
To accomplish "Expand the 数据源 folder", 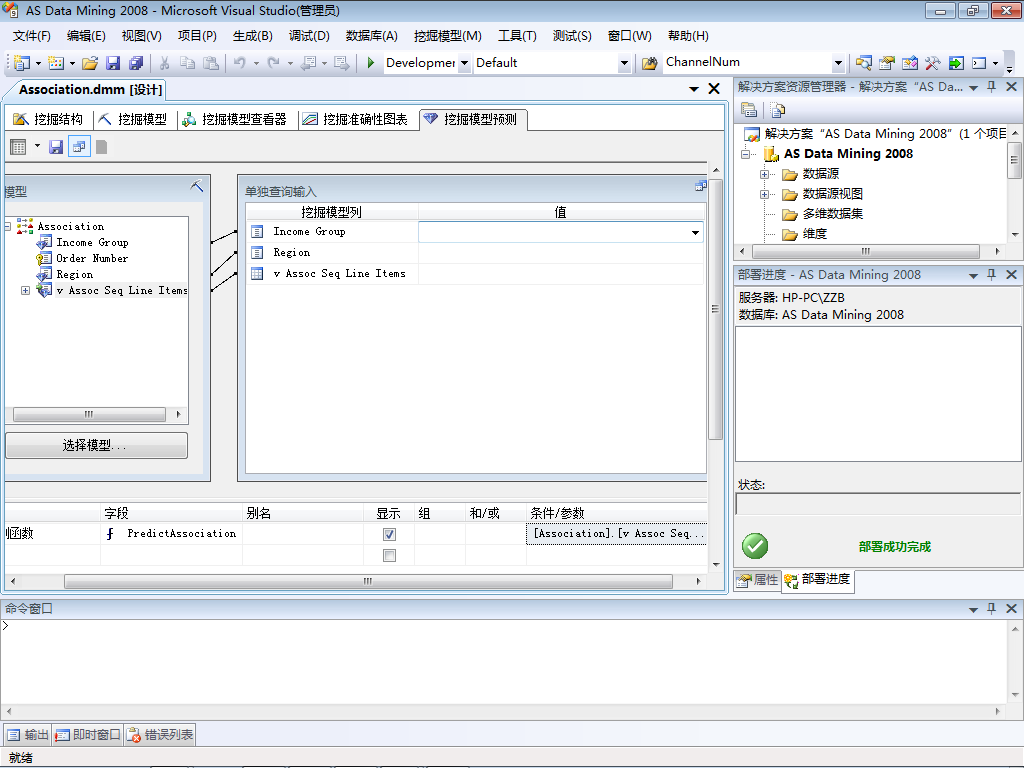I will coord(764,174).
